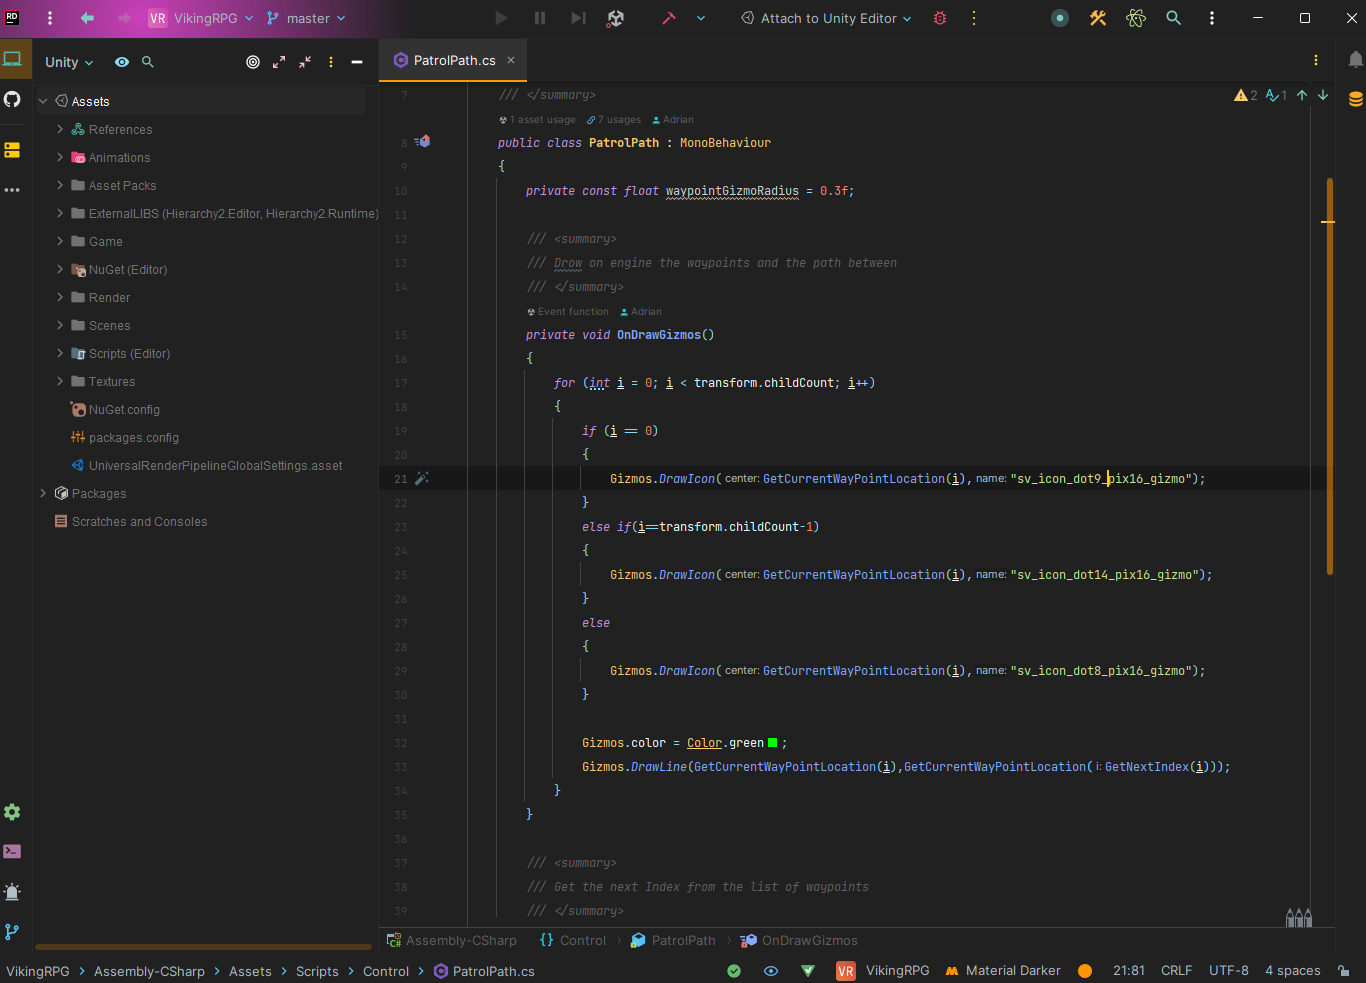
Task: Toggle the status bar eye inspection icon
Action: pos(771,971)
